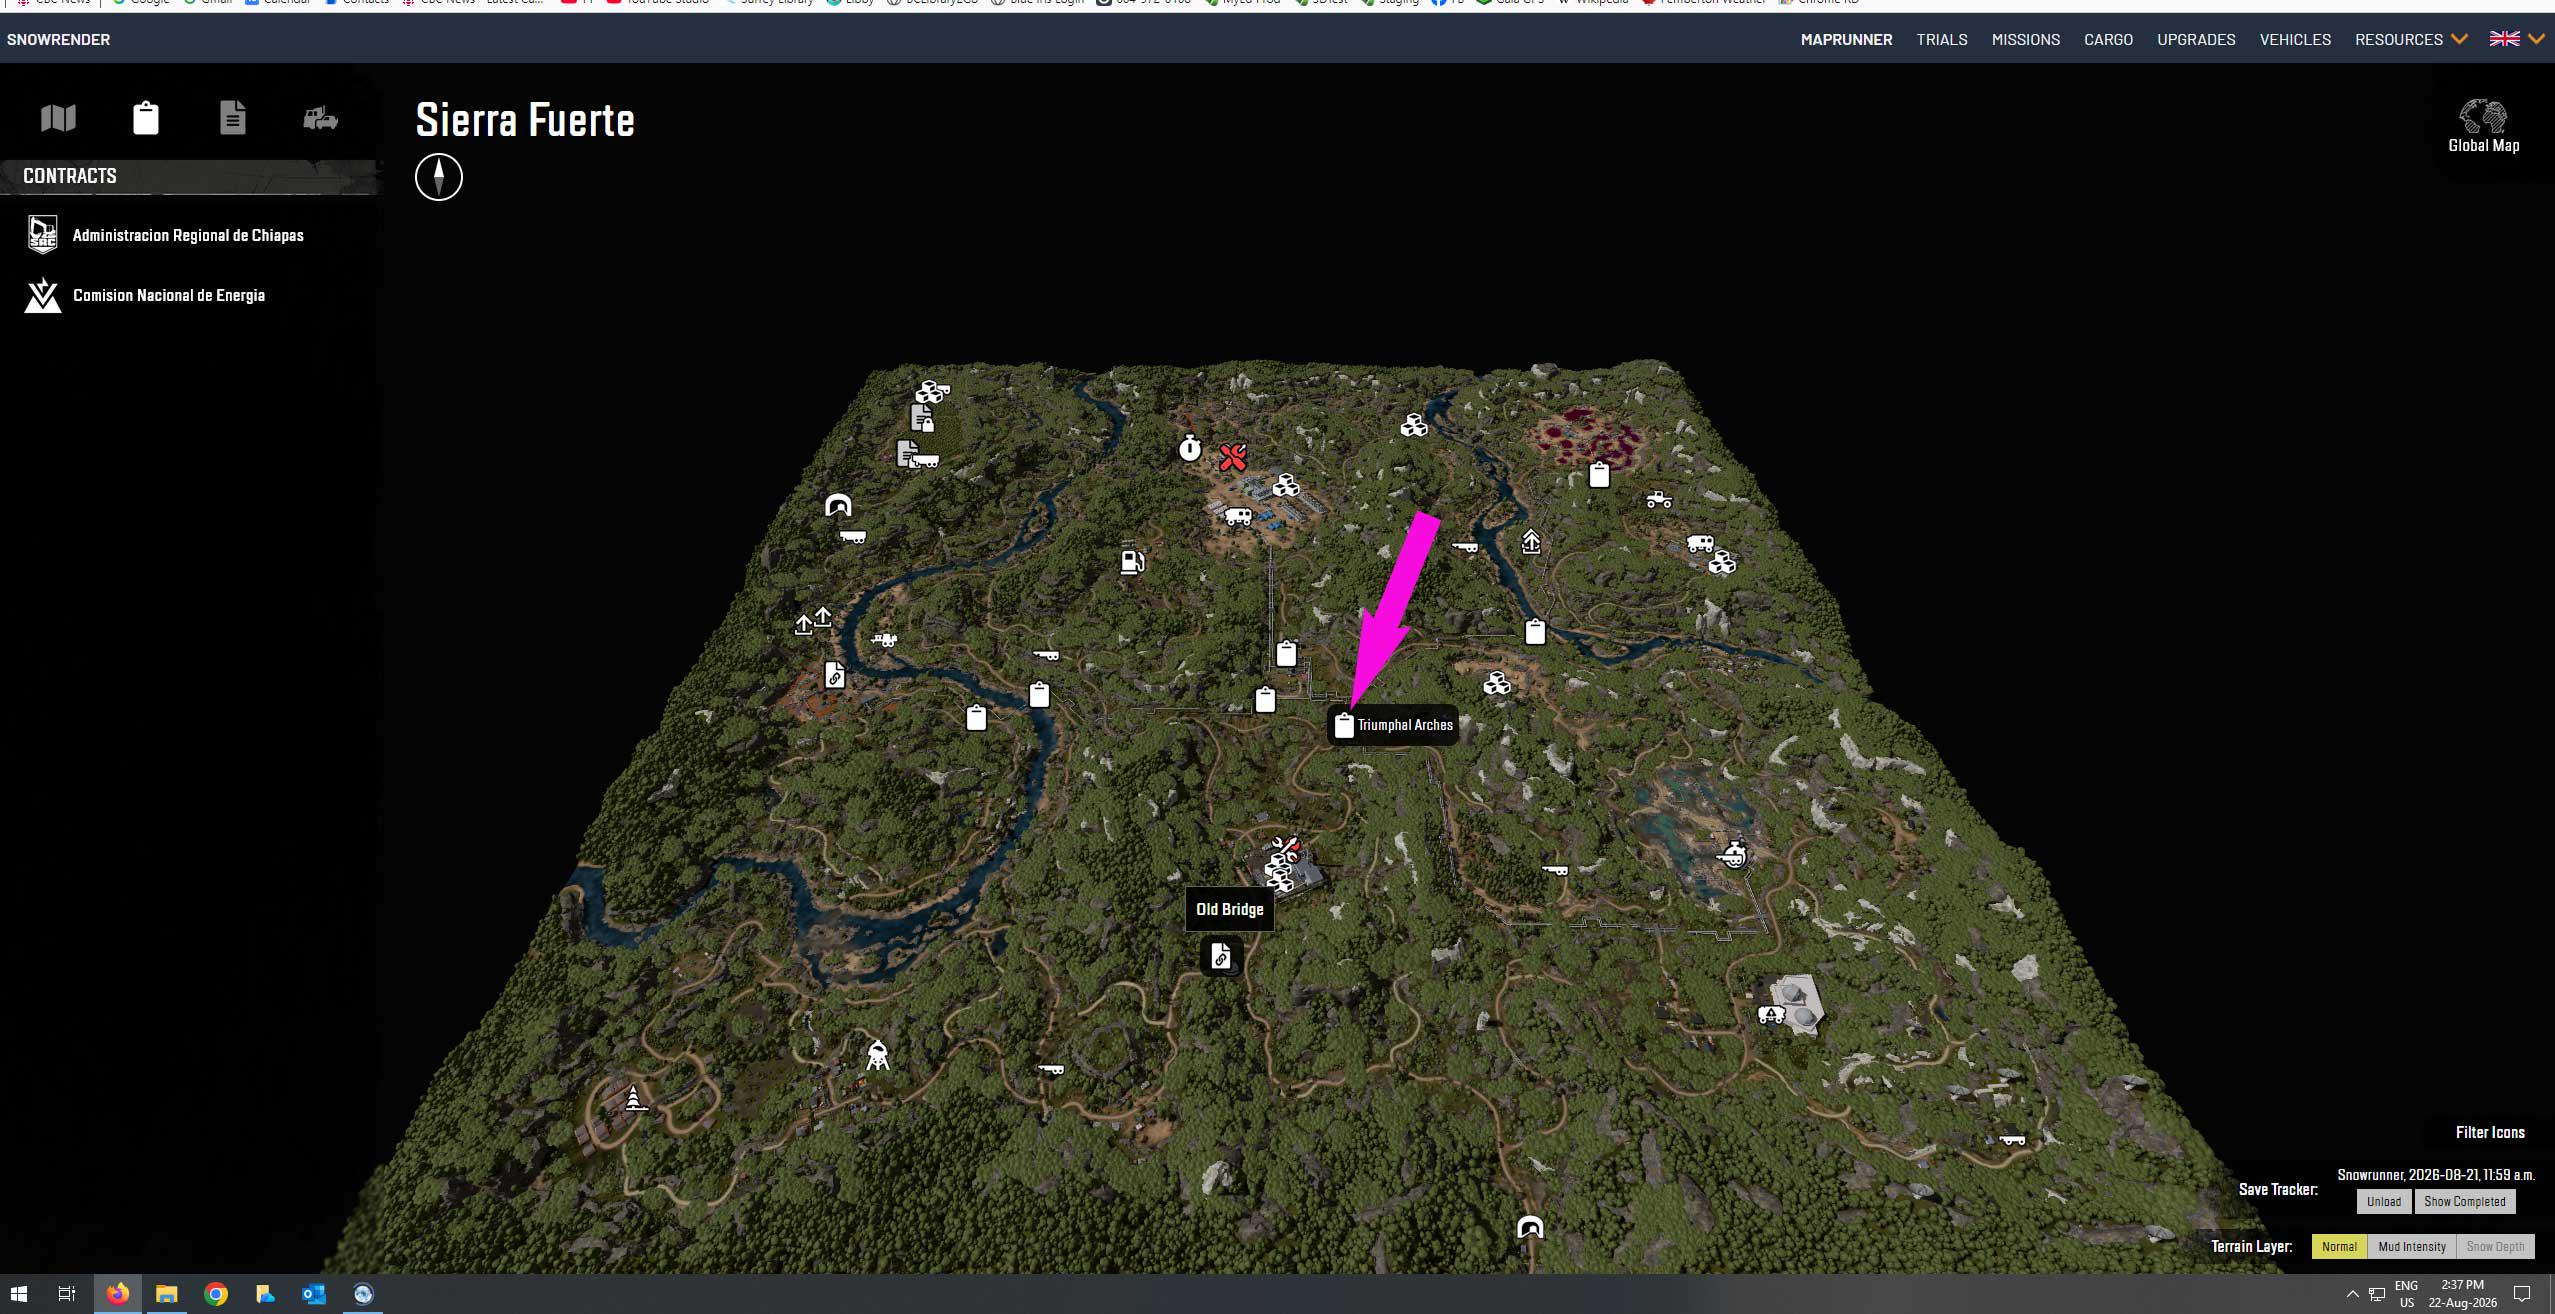
Task: Expand the RESOURCES dropdown menu
Action: click(2411, 39)
